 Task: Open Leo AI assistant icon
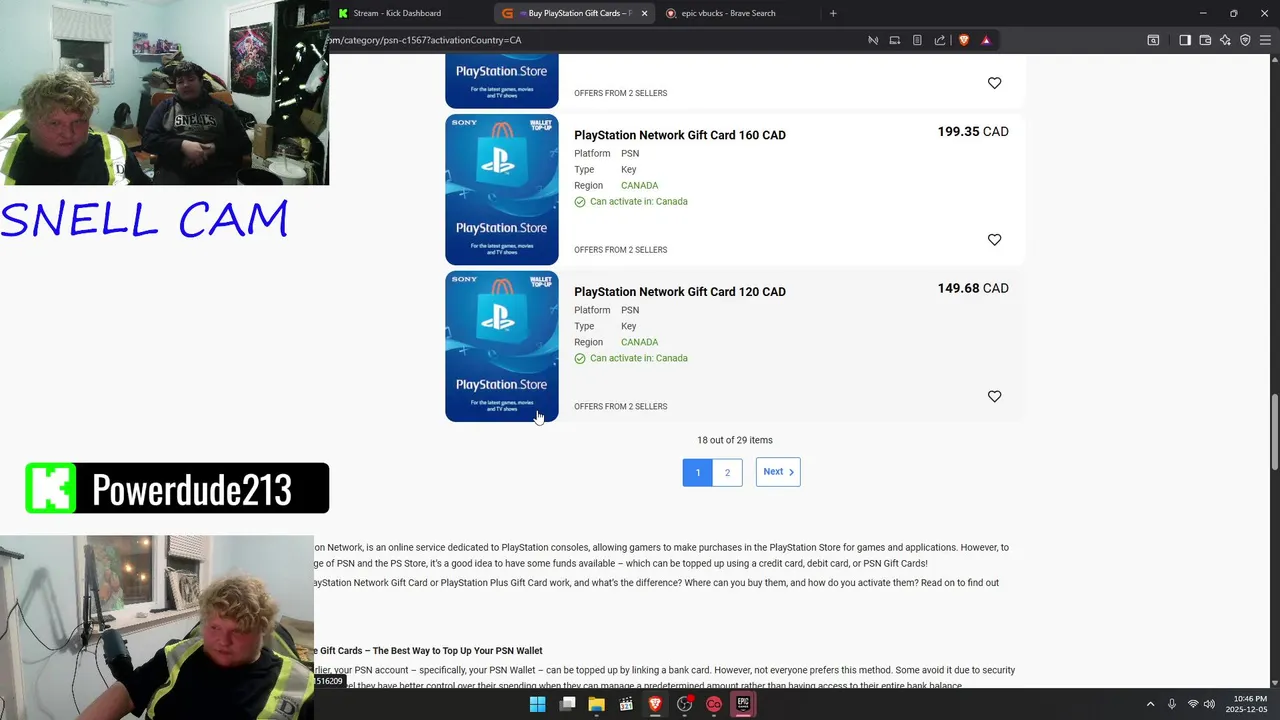(1225, 40)
